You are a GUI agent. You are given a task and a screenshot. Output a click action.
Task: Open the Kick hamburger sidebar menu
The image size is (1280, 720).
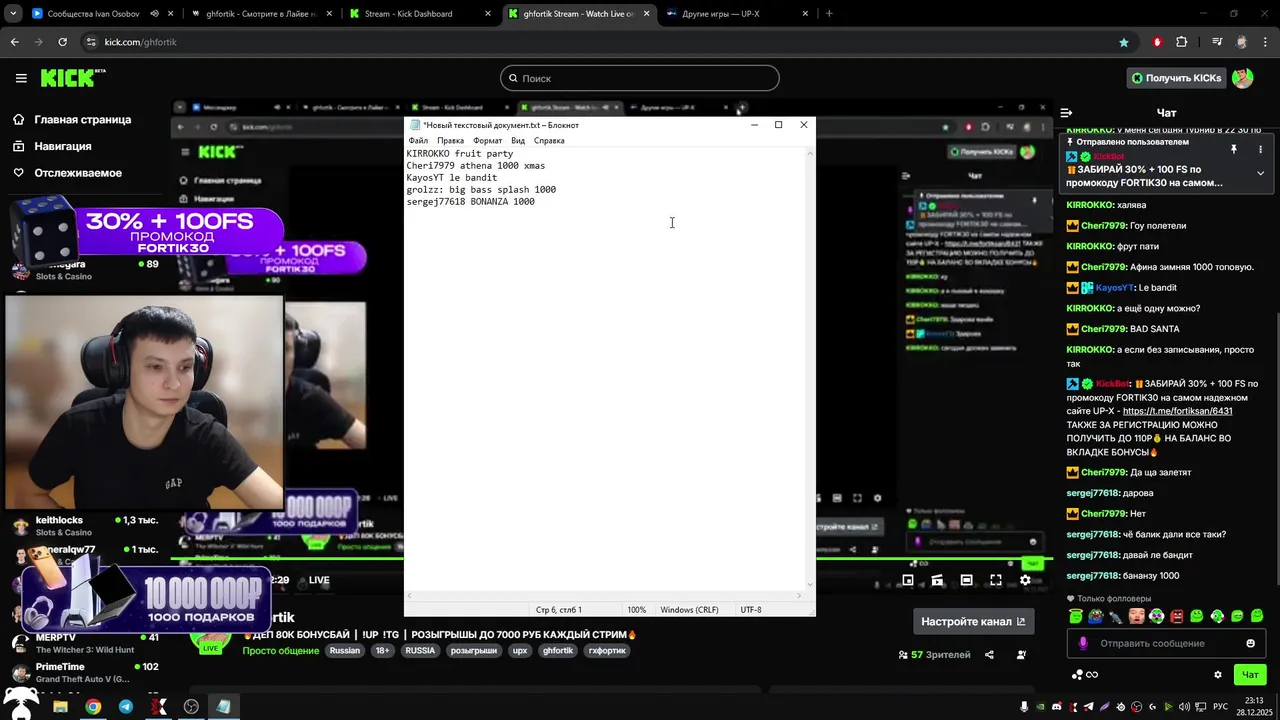click(21, 78)
